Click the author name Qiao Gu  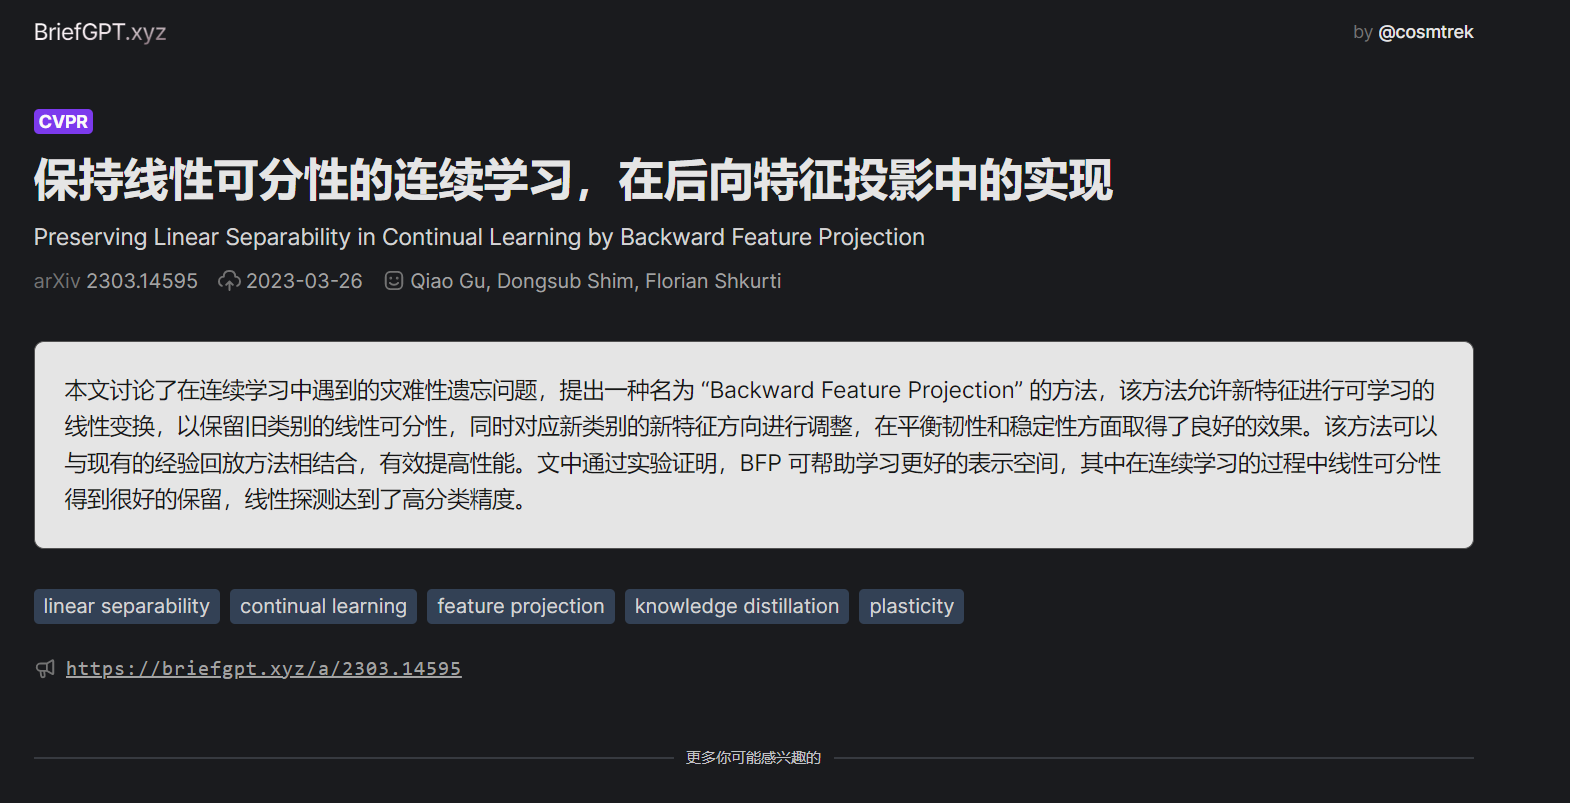(448, 281)
